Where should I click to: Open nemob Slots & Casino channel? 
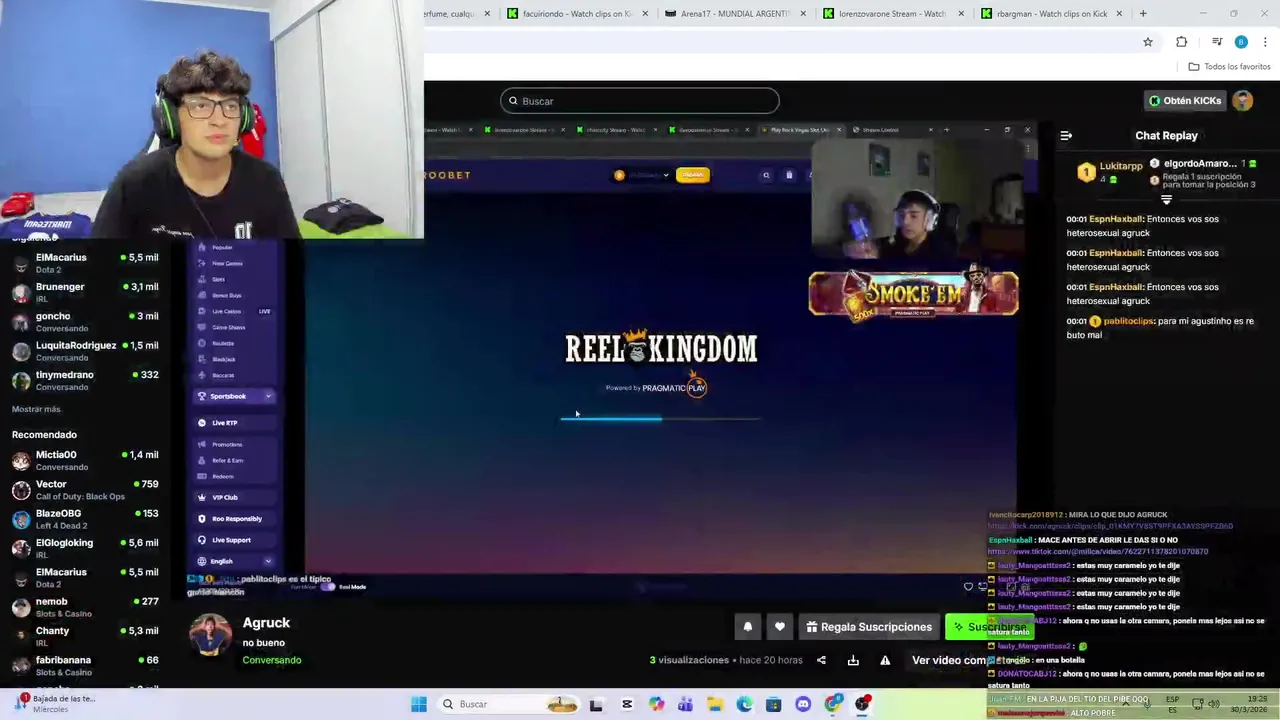[x=85, y=607]
